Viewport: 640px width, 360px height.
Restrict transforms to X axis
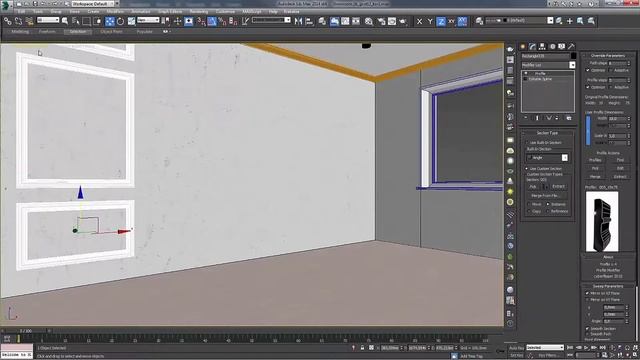[x=419, y=21]
